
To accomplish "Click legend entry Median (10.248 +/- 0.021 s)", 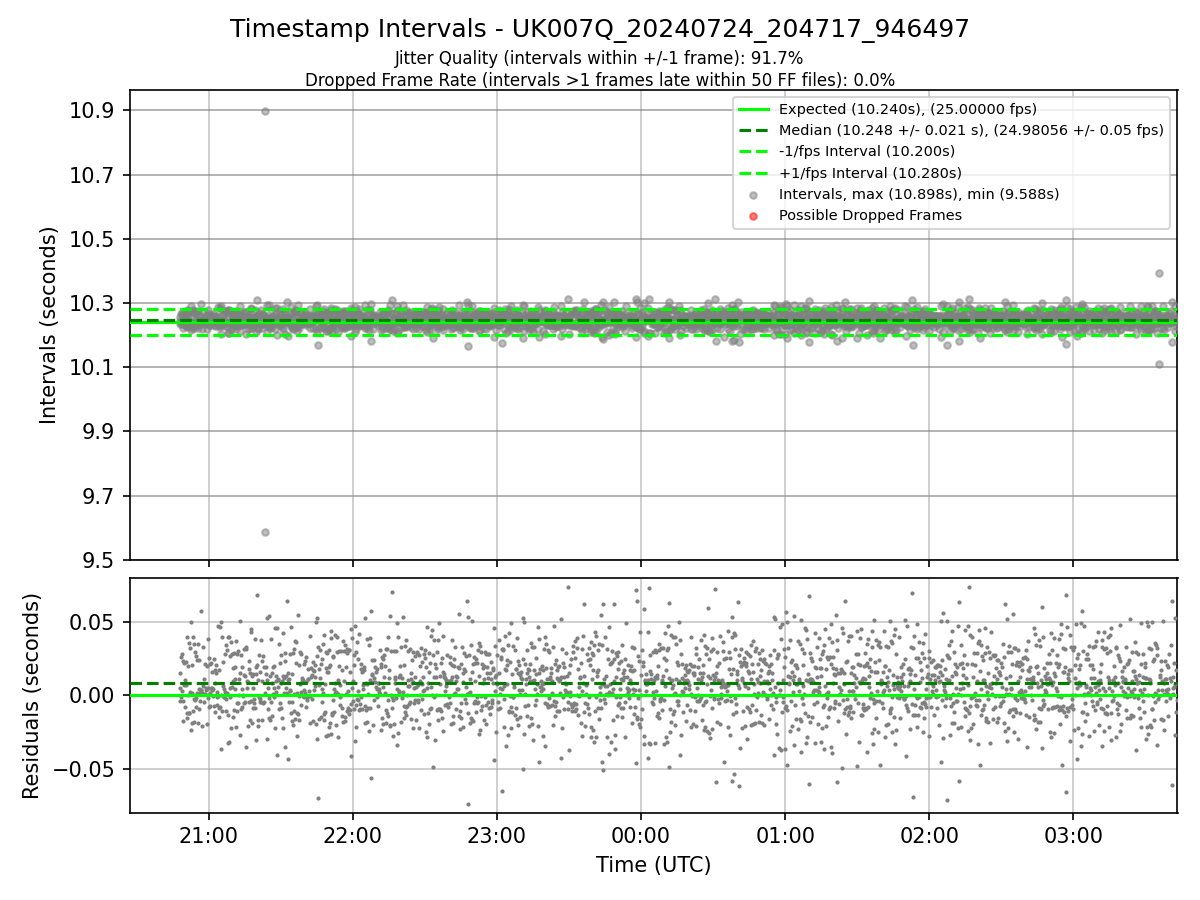I will tap(971, 130).
